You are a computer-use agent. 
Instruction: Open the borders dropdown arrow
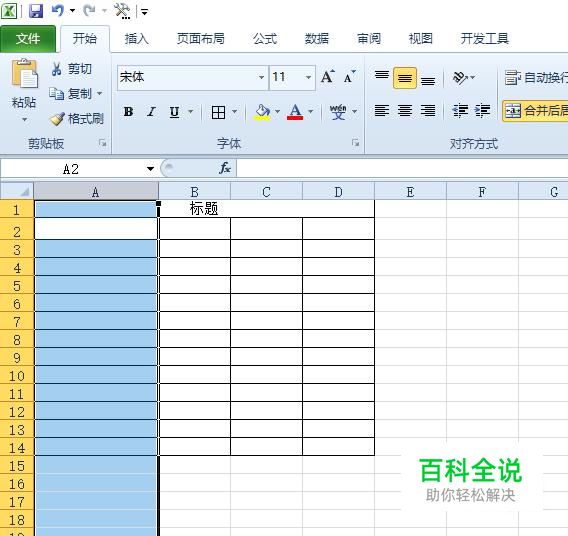(234, 112)
